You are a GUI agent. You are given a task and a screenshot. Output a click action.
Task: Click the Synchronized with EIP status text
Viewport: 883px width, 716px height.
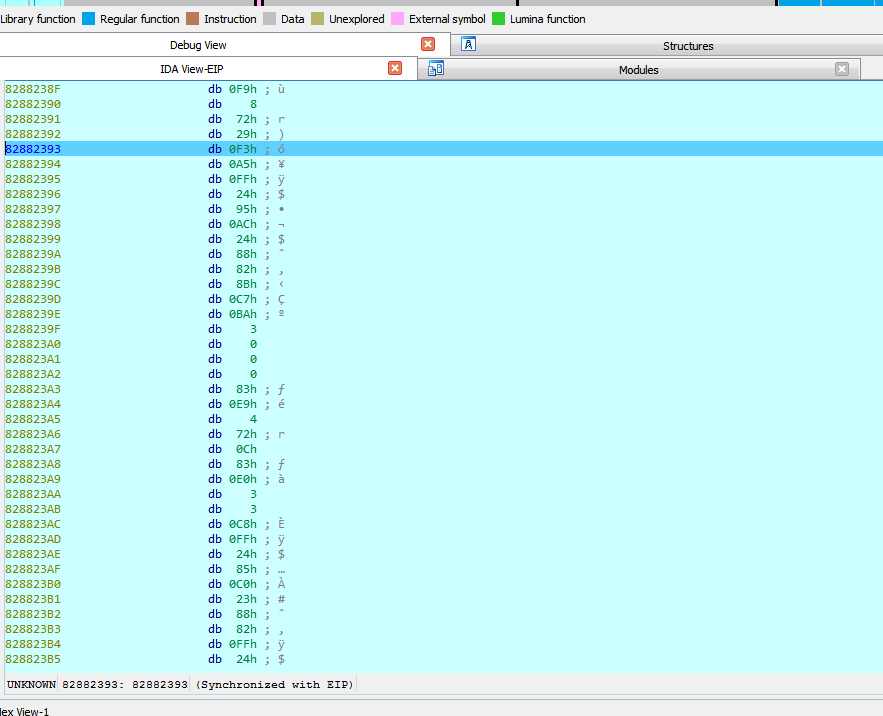(x=275, y=685)
